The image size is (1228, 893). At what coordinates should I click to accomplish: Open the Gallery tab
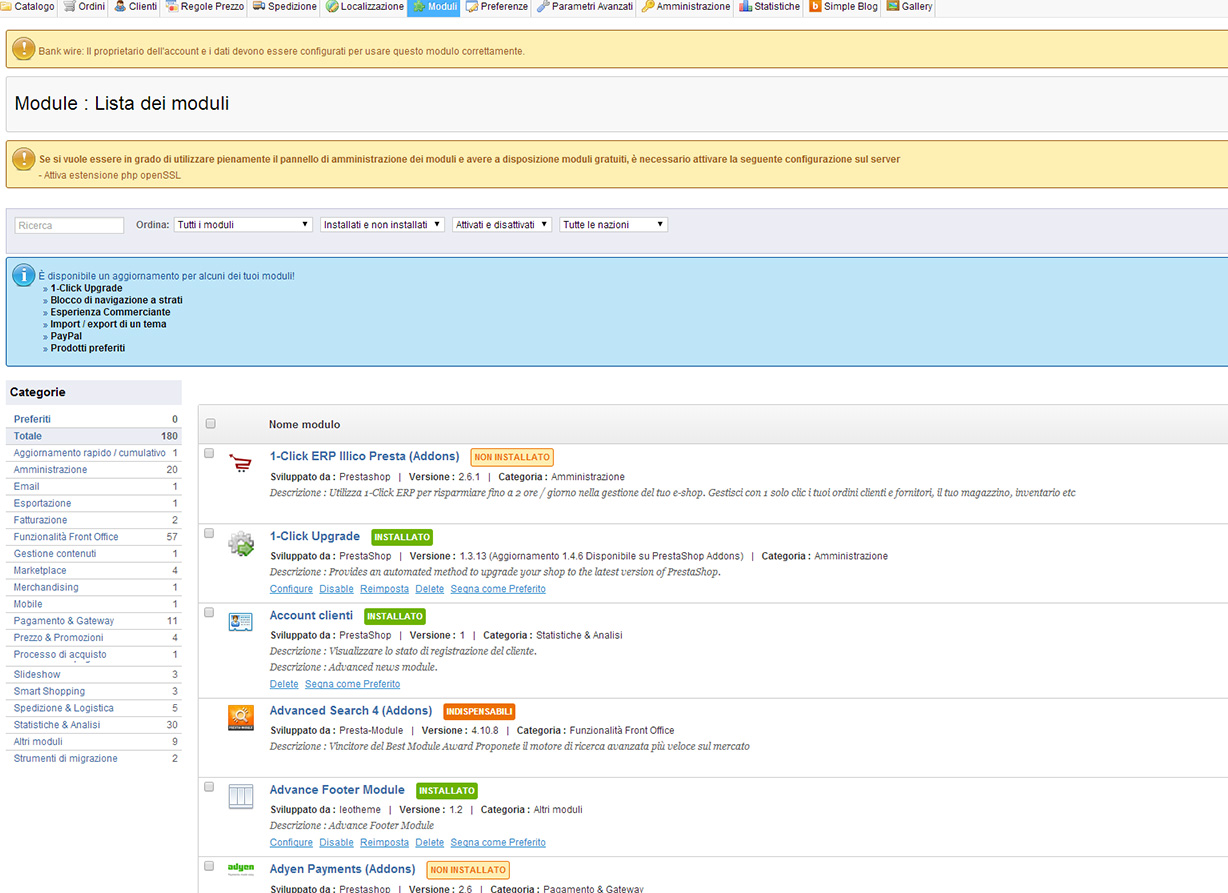pos(910,7)
